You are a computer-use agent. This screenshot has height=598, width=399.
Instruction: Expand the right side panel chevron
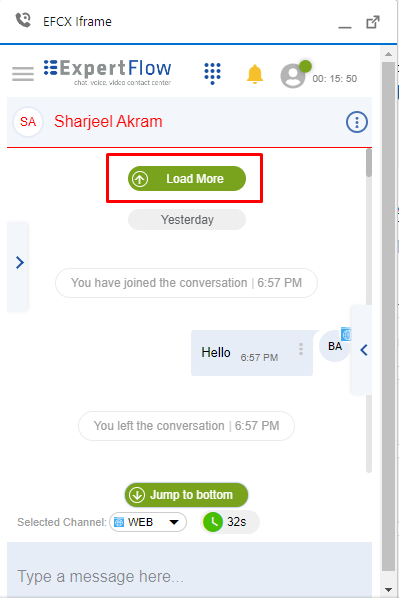pyautogui.click(x=364, y=350)
